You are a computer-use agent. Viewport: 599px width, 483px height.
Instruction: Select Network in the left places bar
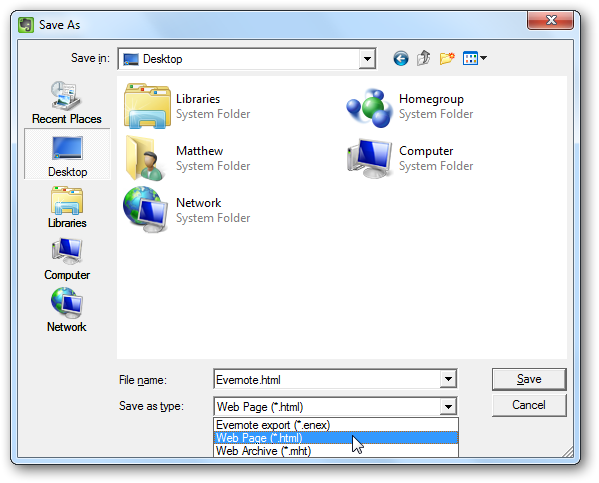click(x=67, y=310)
